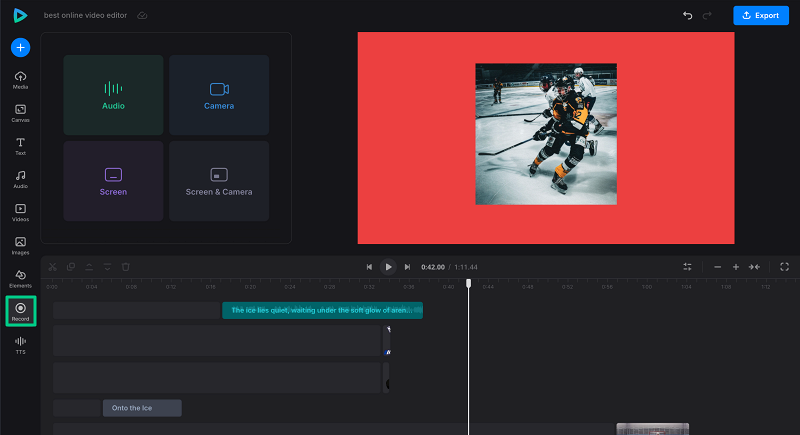Image resolution: width=800 pixels, height=435 pixels.
Task: Skip to the next clip
Action: (407, 267)
